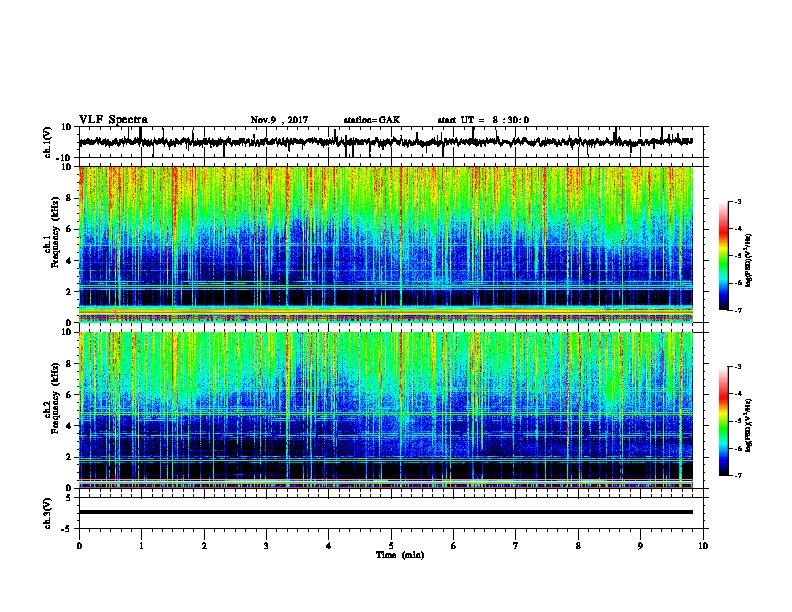Click the '8' kHz tick on ch.2 spectrogram axis
The width and height of the screenshot is (792, 612).
coord(69,364)
